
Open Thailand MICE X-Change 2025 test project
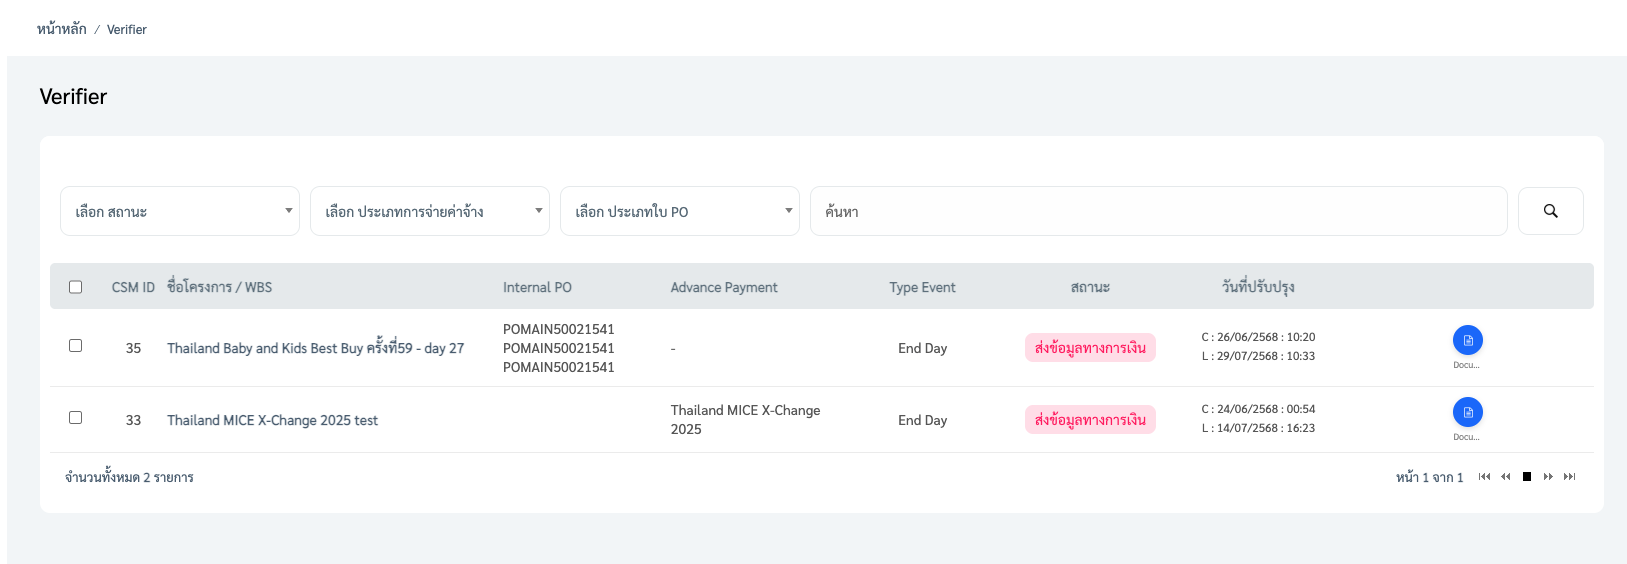pos(272,420)
